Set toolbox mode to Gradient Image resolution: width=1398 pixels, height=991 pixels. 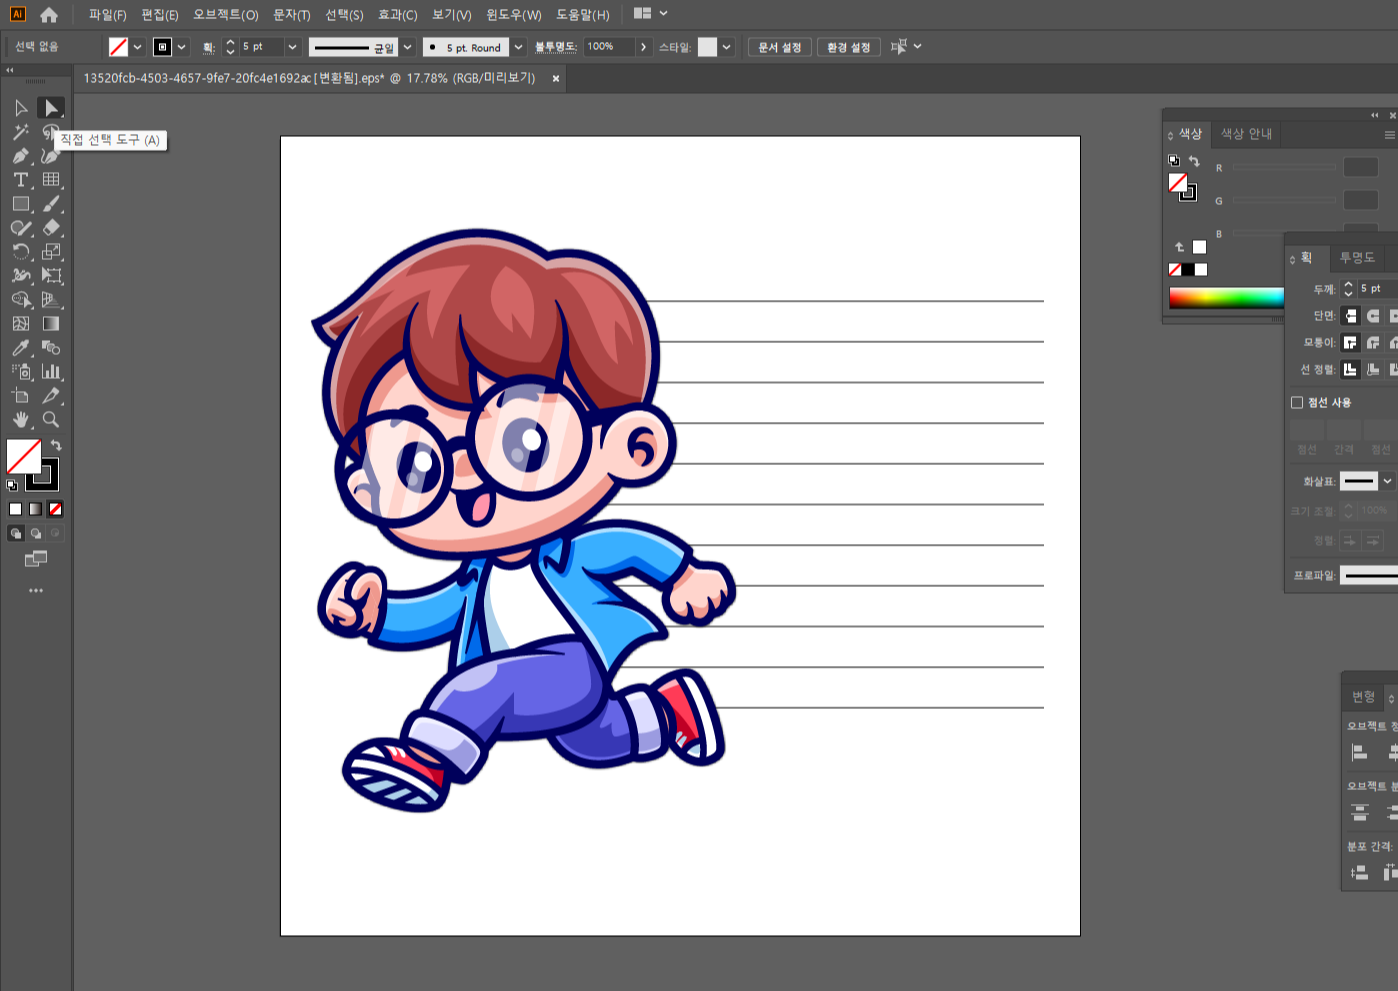click(x=35, y=509)
